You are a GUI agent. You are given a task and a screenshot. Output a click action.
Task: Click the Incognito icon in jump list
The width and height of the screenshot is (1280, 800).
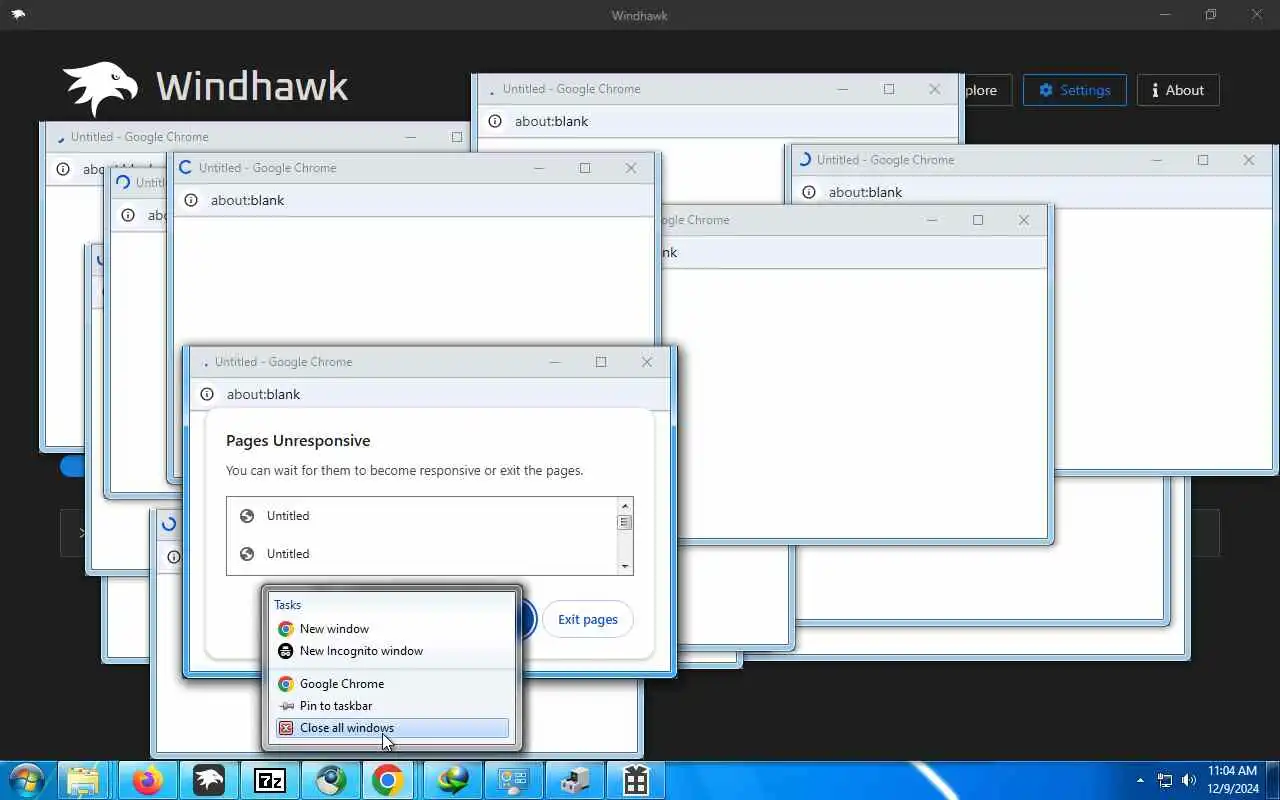pyautogui.click(x=286, y=651)
